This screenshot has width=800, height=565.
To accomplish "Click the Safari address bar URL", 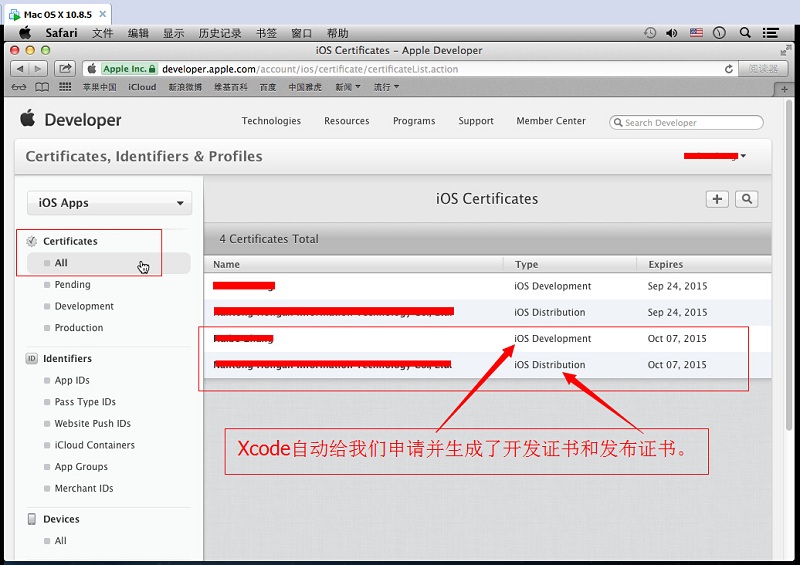I will [x=310, y=69].
